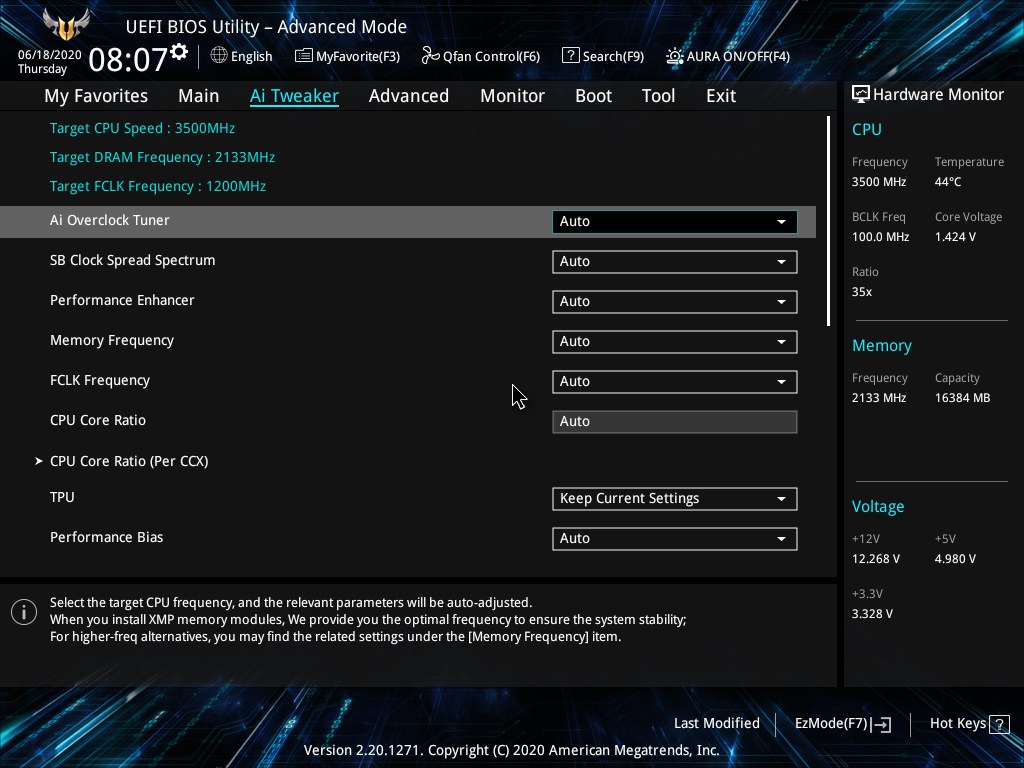
Task: Open the Boot menu
Action: 593,95
